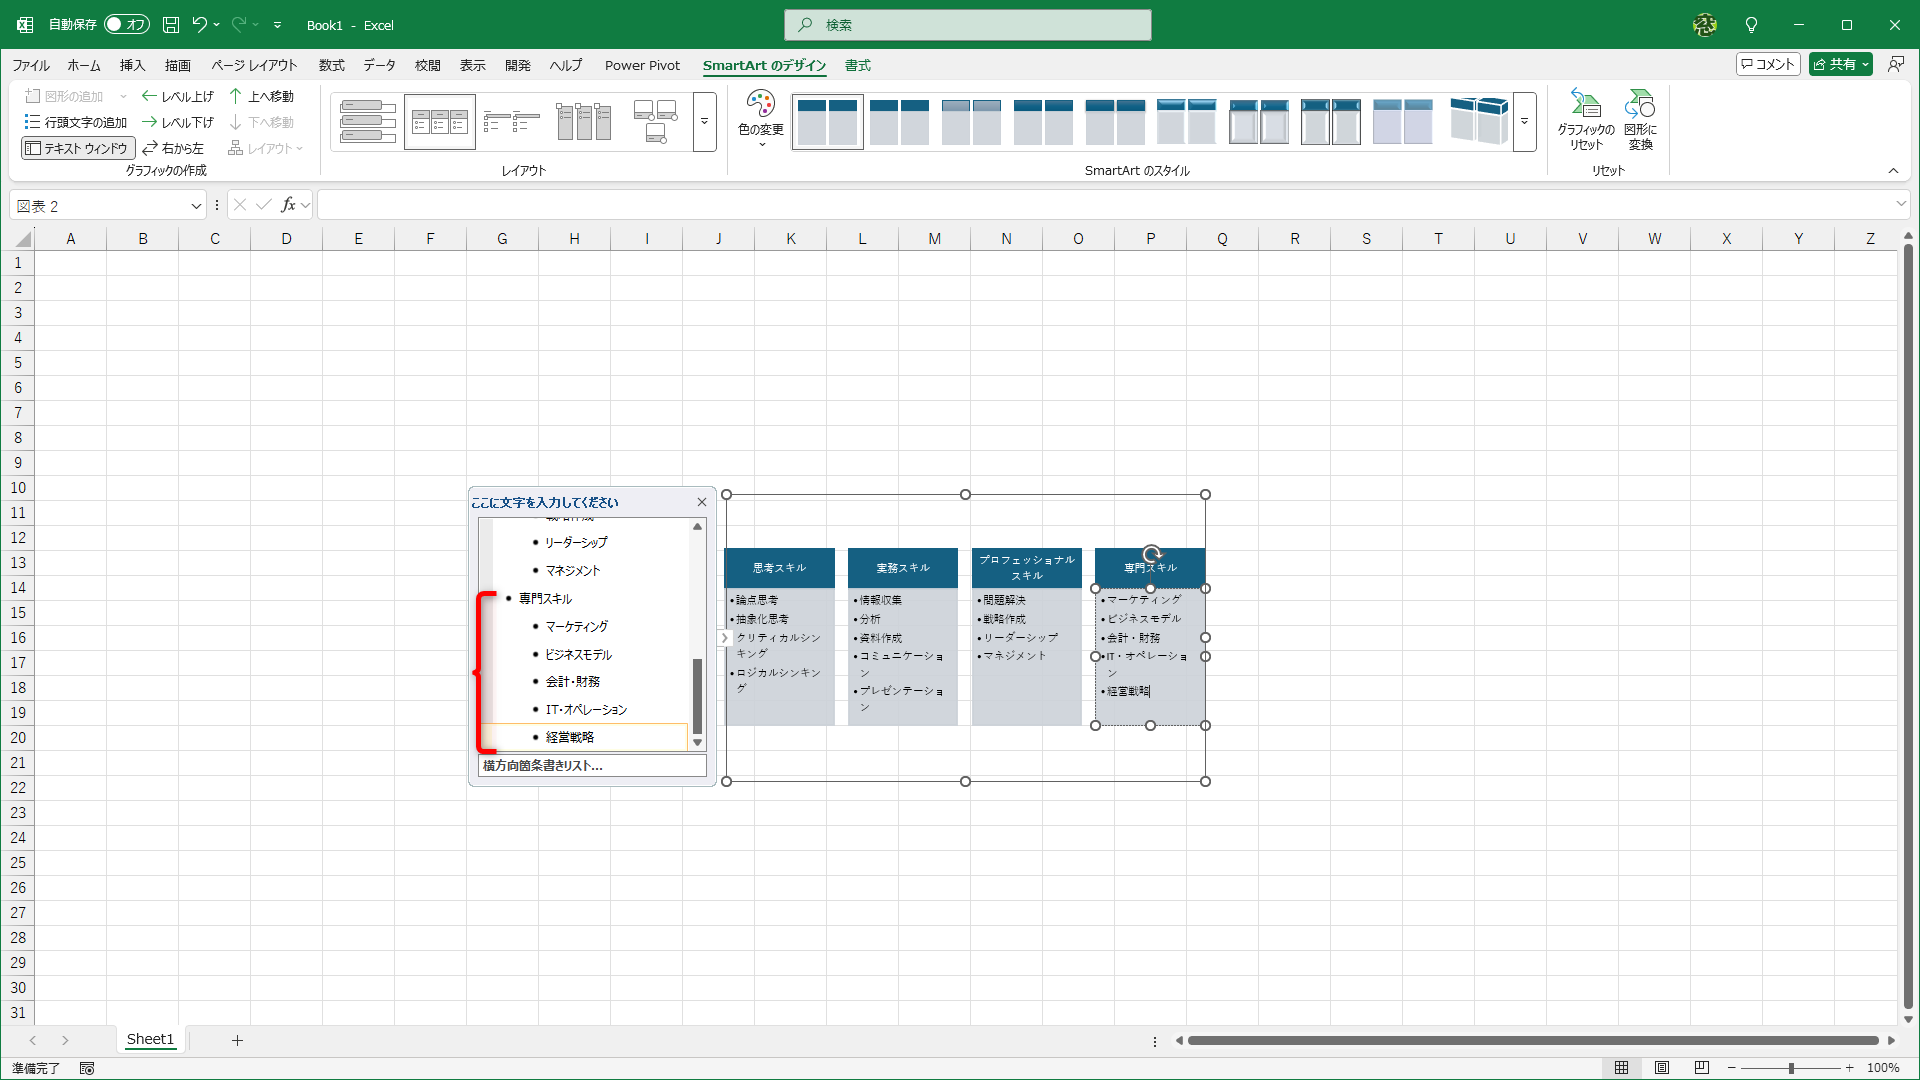This screenshot has height=1080, width=1920.
Task: Expand the SmartArt Styles gallery
Action: [1524, 122]
